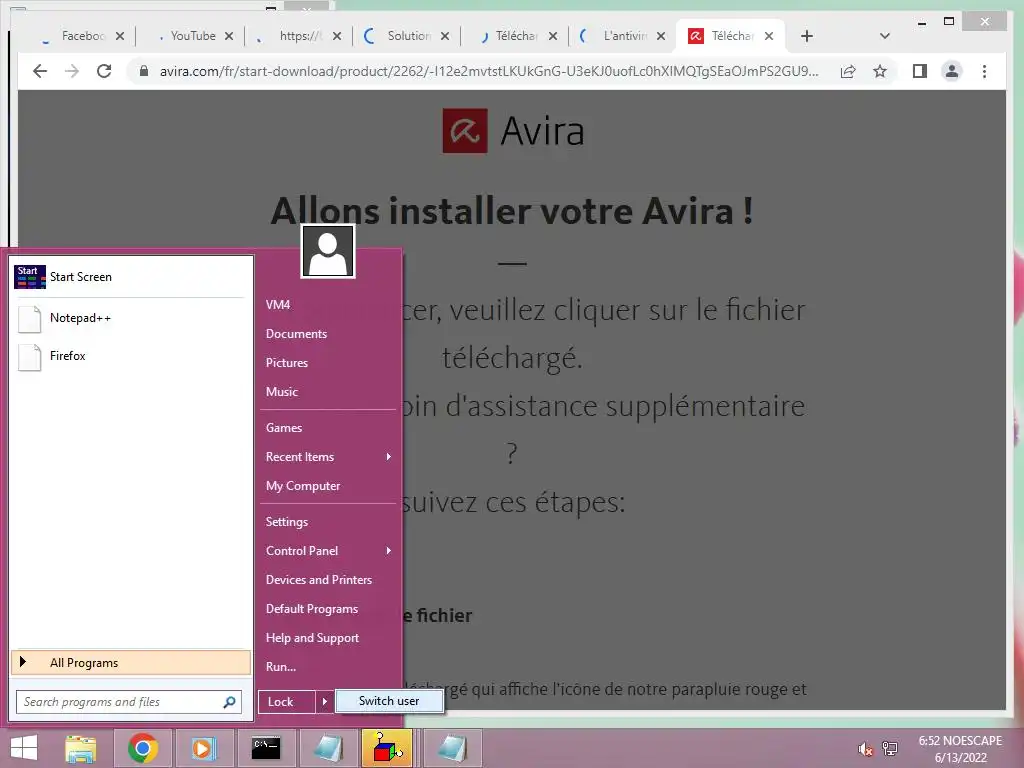This screenshot has height=768, width=1024.
Task: Open File Explorer from taskbar
Action: point(81,748)
